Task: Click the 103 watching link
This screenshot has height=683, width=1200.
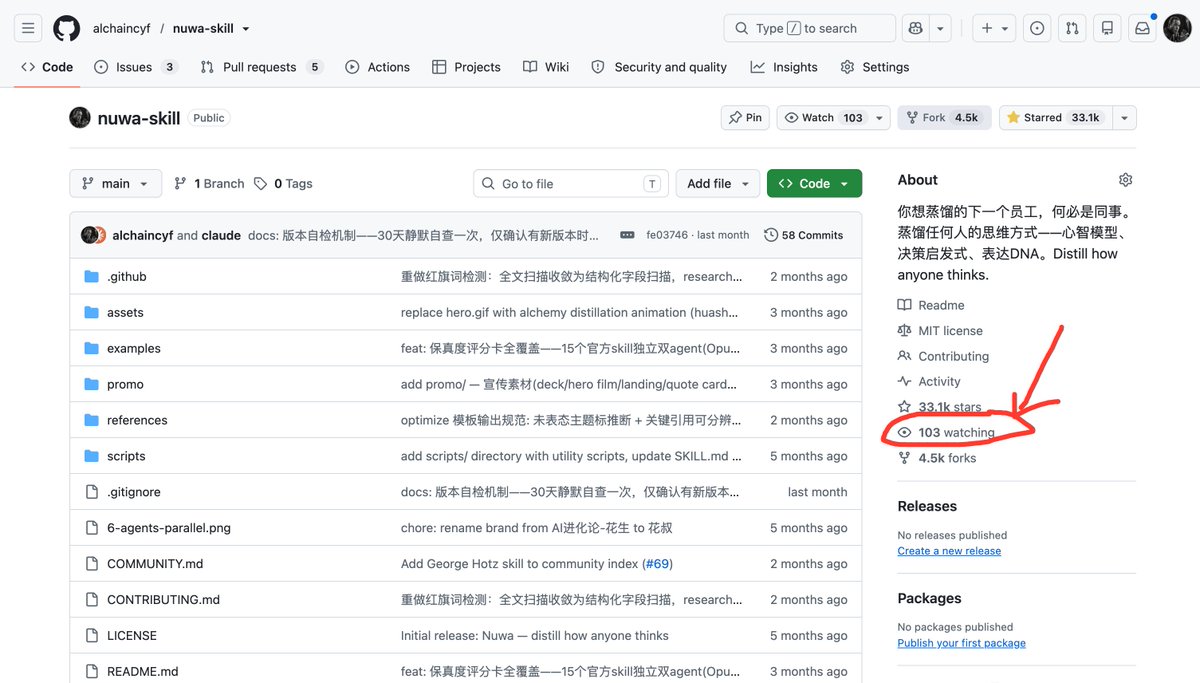Action: point(956,433)
